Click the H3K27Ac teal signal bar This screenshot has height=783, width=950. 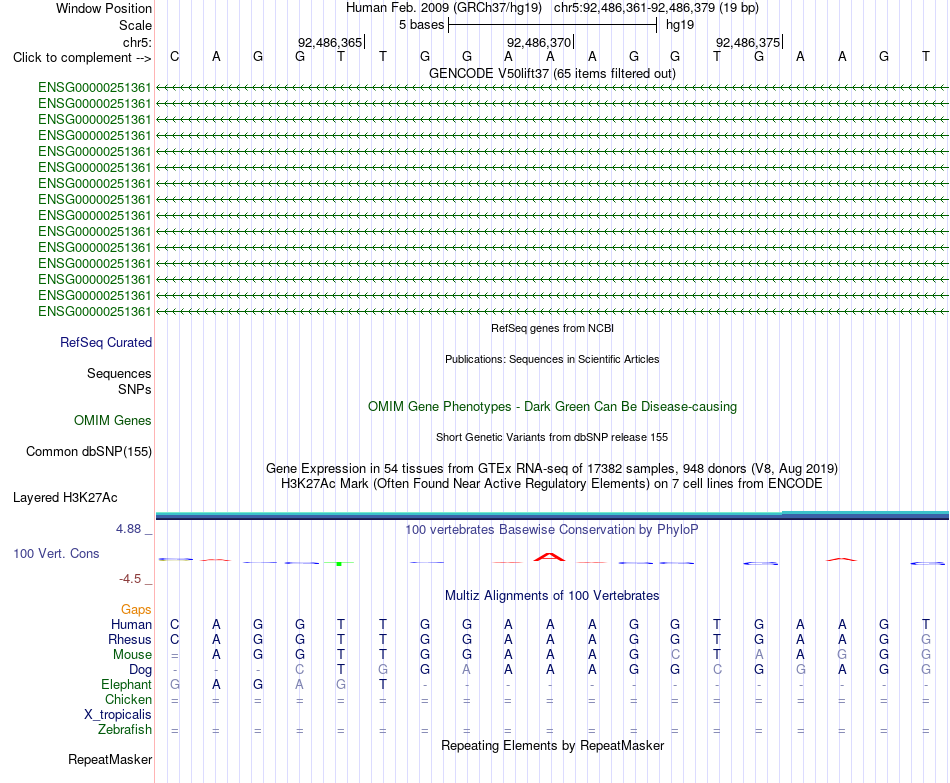(x=552, y=515)
